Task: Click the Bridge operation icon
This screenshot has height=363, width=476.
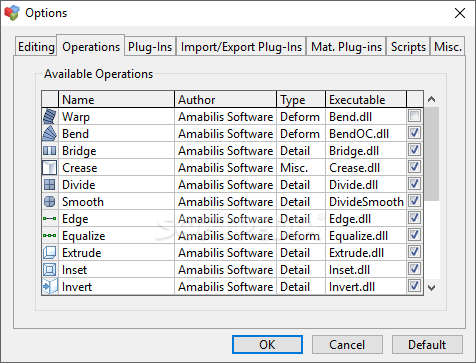Action: [x=50, y=151]
